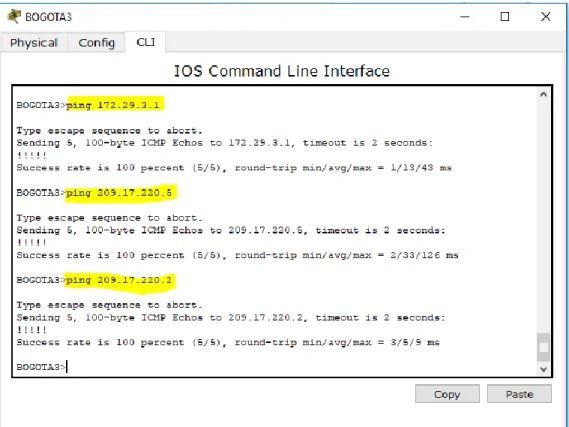Click the BOGOTA3 window app icon

point(14,17)
